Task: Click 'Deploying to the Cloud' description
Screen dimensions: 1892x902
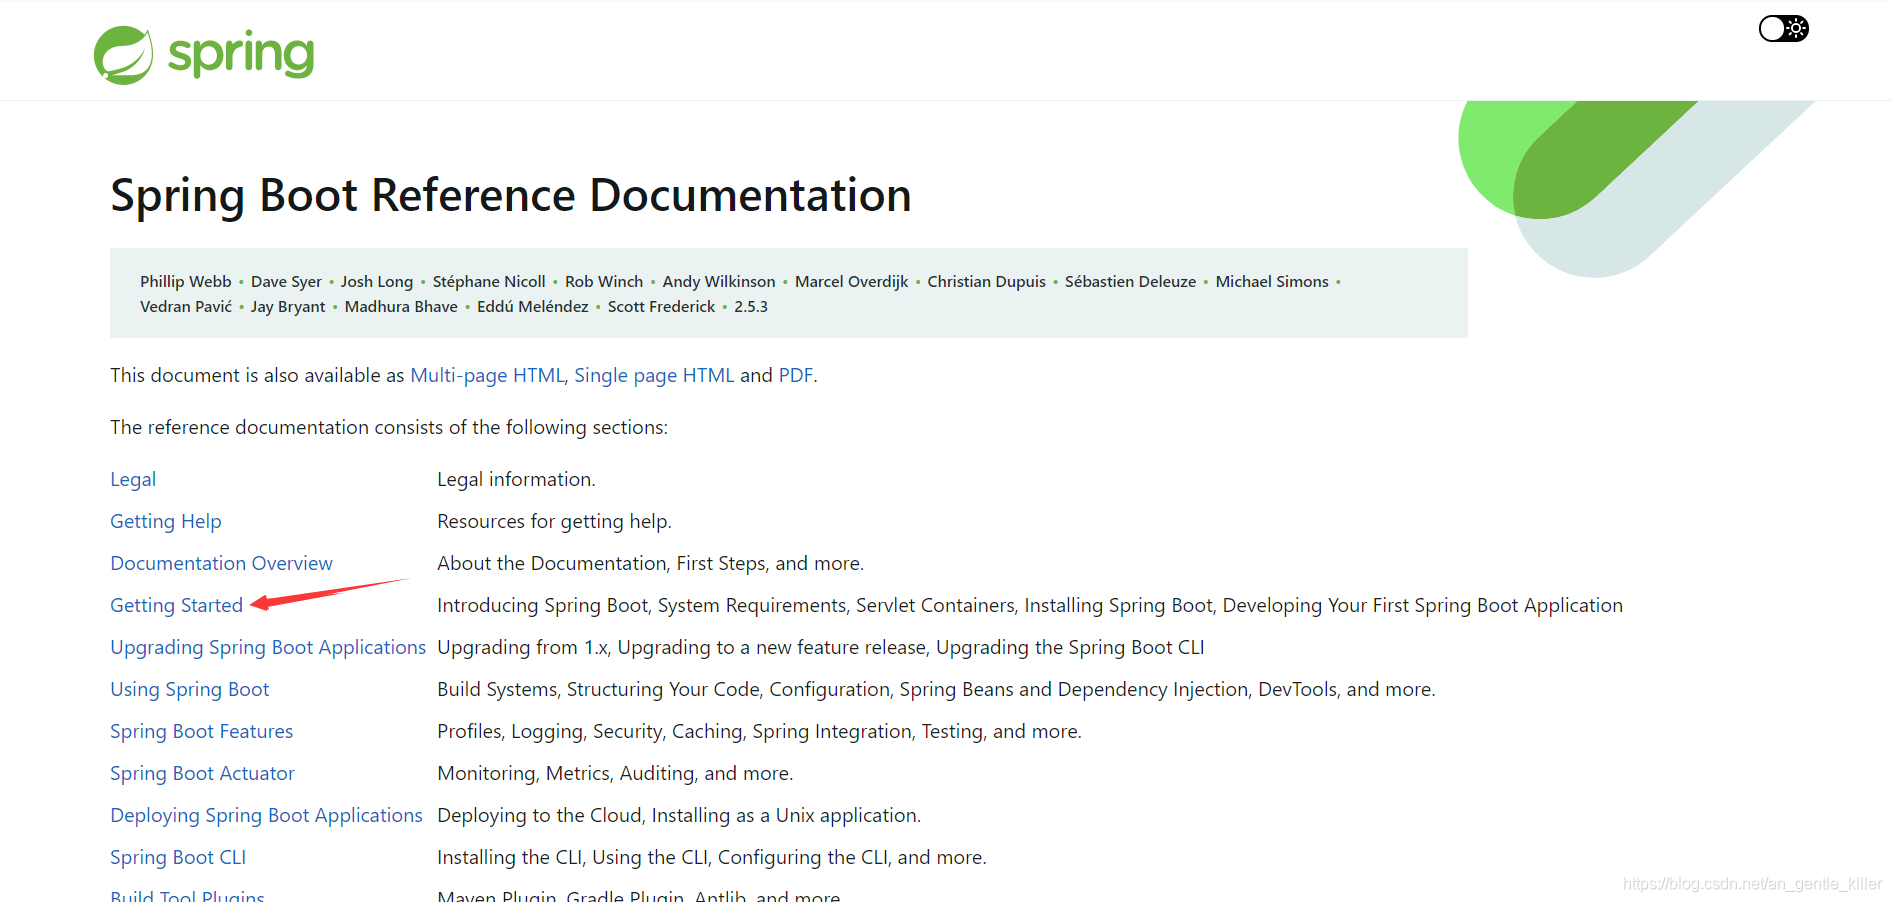Action: (x=679, y=815)
